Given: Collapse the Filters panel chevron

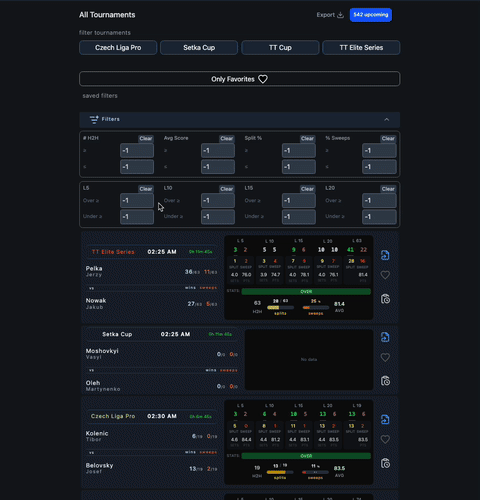Looking at the screenshot, I should [387, 119].
